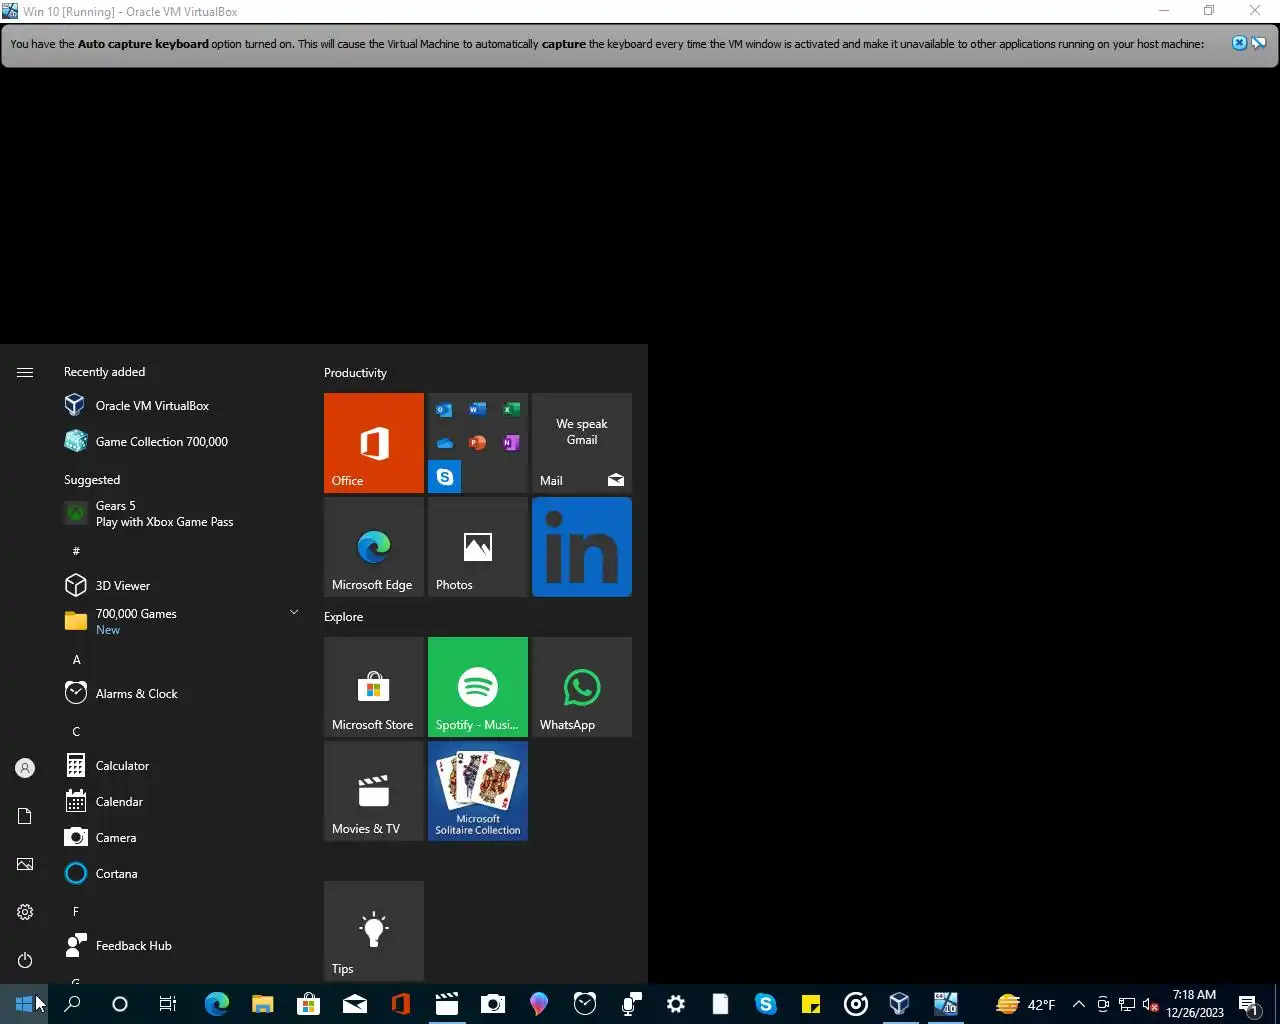Viewport: 1280px width, 1024px height.
Task: Click the 'A' letter header in app list
Action: (76, 659)
